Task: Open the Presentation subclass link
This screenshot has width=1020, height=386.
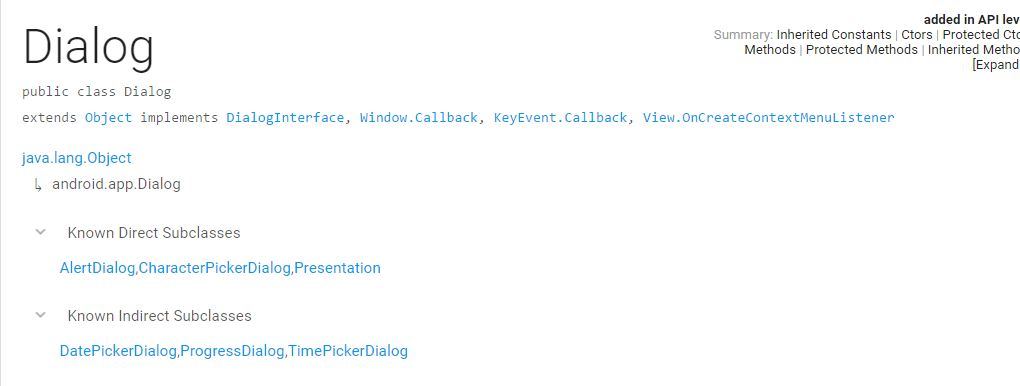Action: (338, 268)
